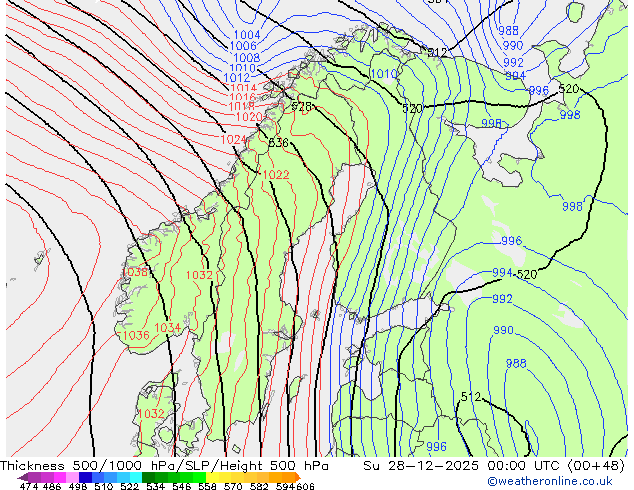Click the legend value 510

104,486
